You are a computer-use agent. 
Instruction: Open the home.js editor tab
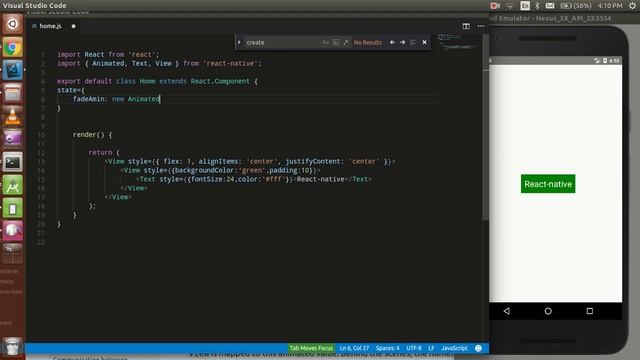tap(50, 26)
